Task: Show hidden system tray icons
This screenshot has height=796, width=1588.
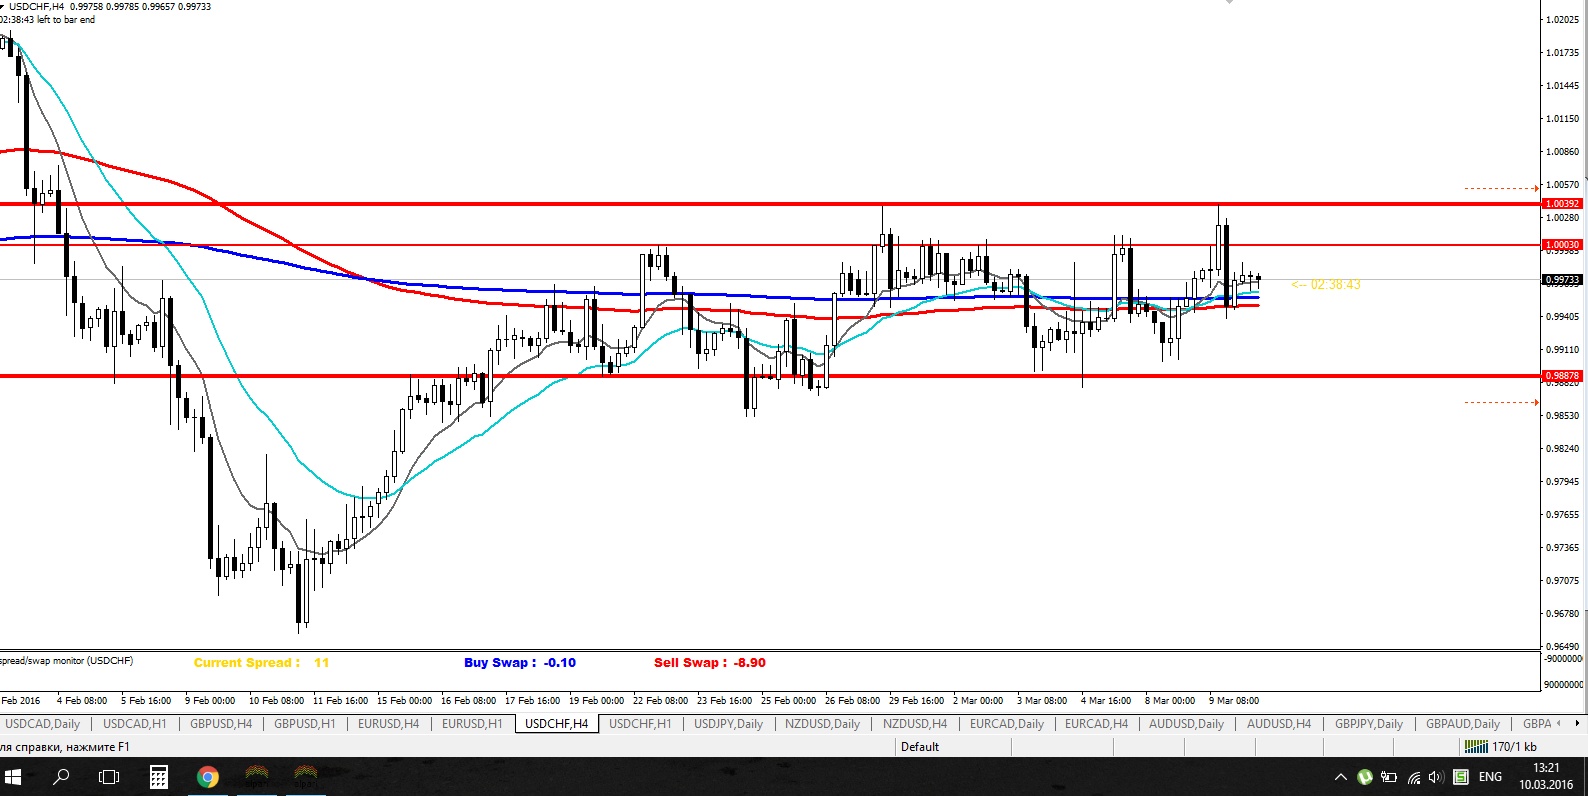Action: (1341, 777)
